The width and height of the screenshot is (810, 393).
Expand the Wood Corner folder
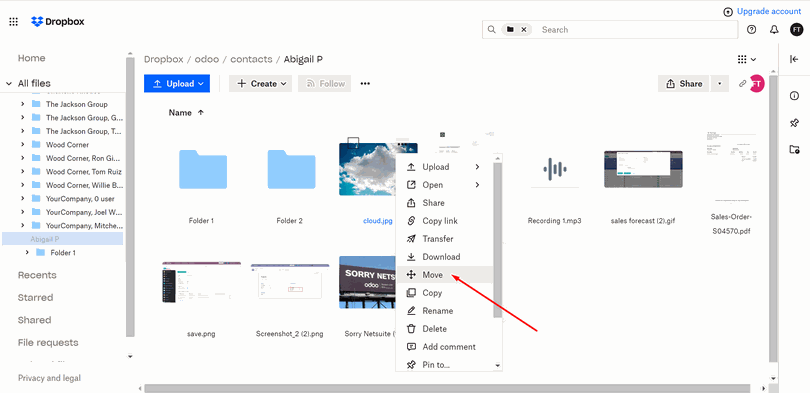point(22,145)
